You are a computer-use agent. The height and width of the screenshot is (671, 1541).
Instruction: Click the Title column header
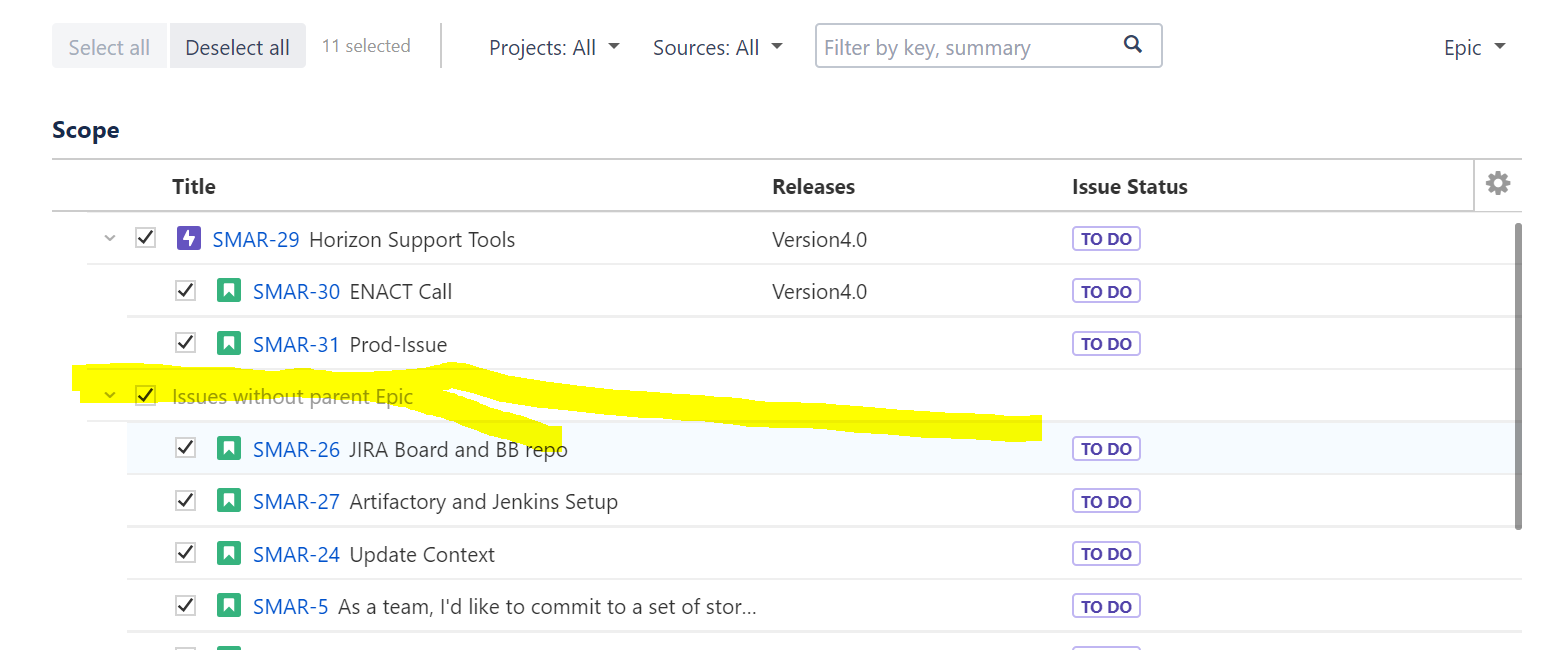[194, 186]
